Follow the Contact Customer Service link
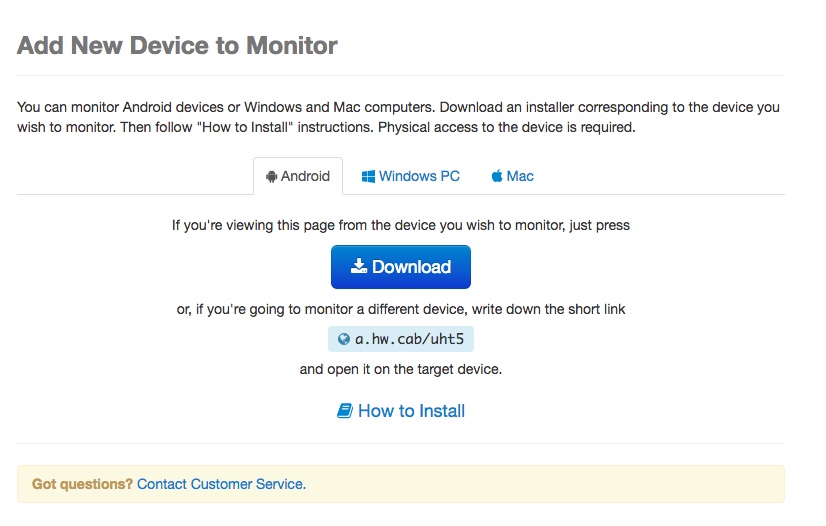 pyautogui.click(x=221, y=484)
